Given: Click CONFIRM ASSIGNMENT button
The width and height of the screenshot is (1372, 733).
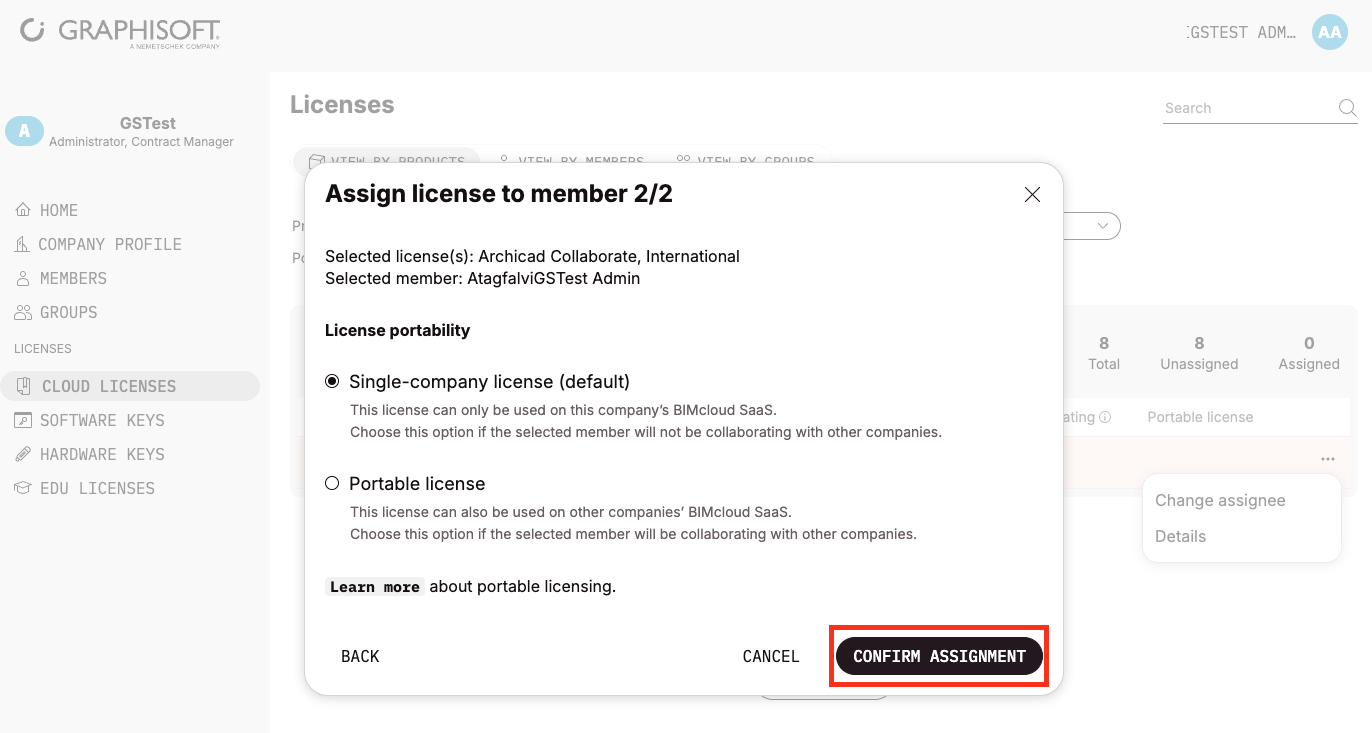Looking at the screenshot, I should click(x=939, y=656).
